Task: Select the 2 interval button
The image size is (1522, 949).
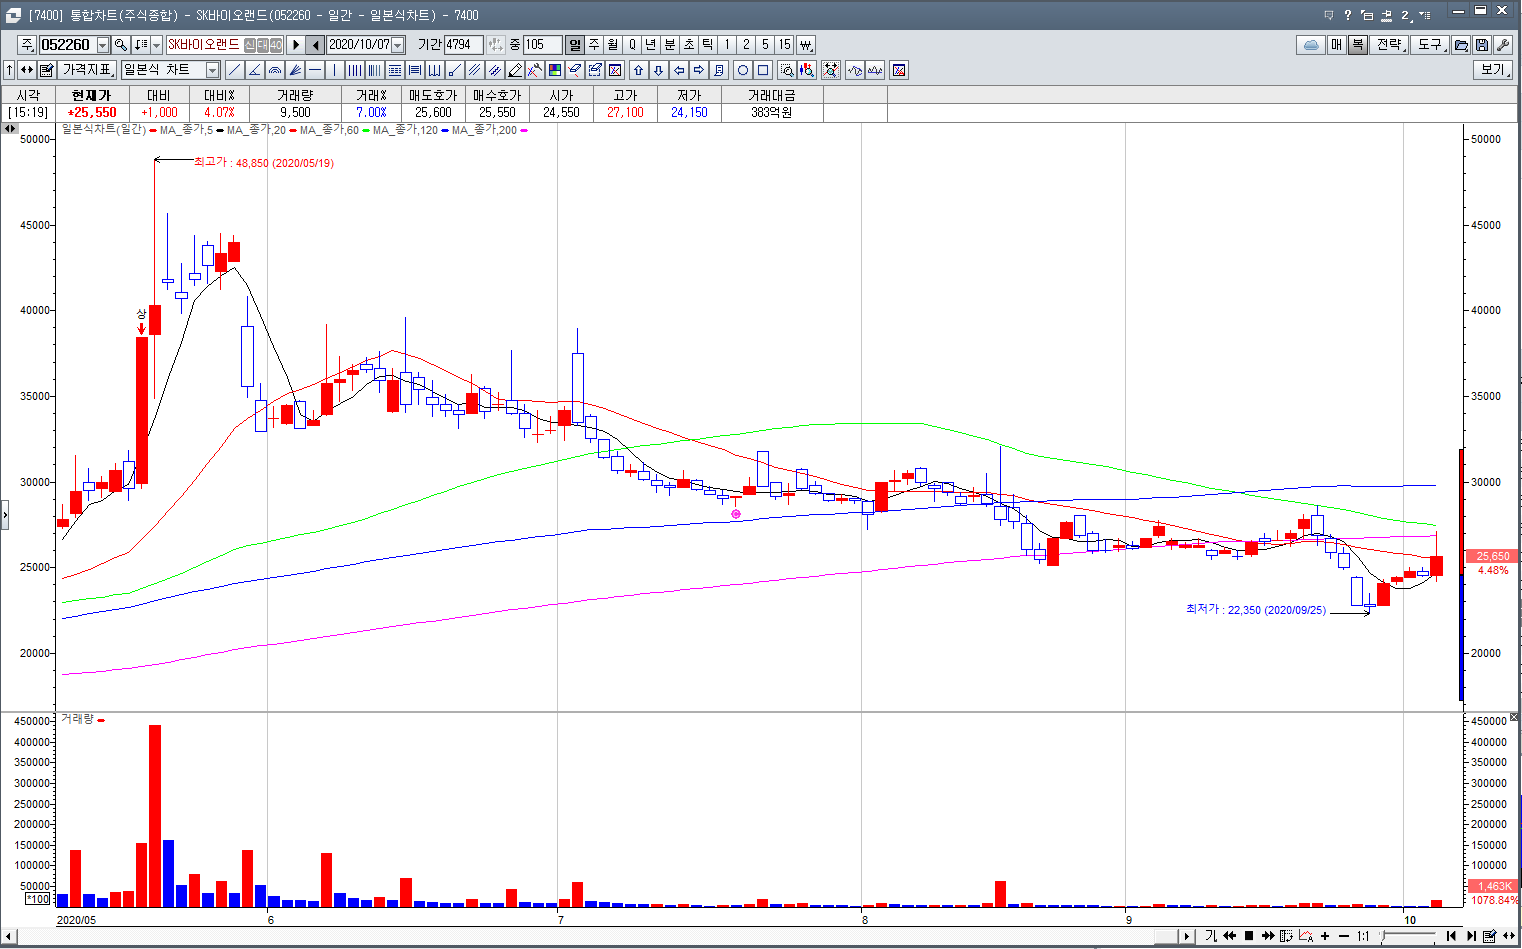Action: pos(746,45)
